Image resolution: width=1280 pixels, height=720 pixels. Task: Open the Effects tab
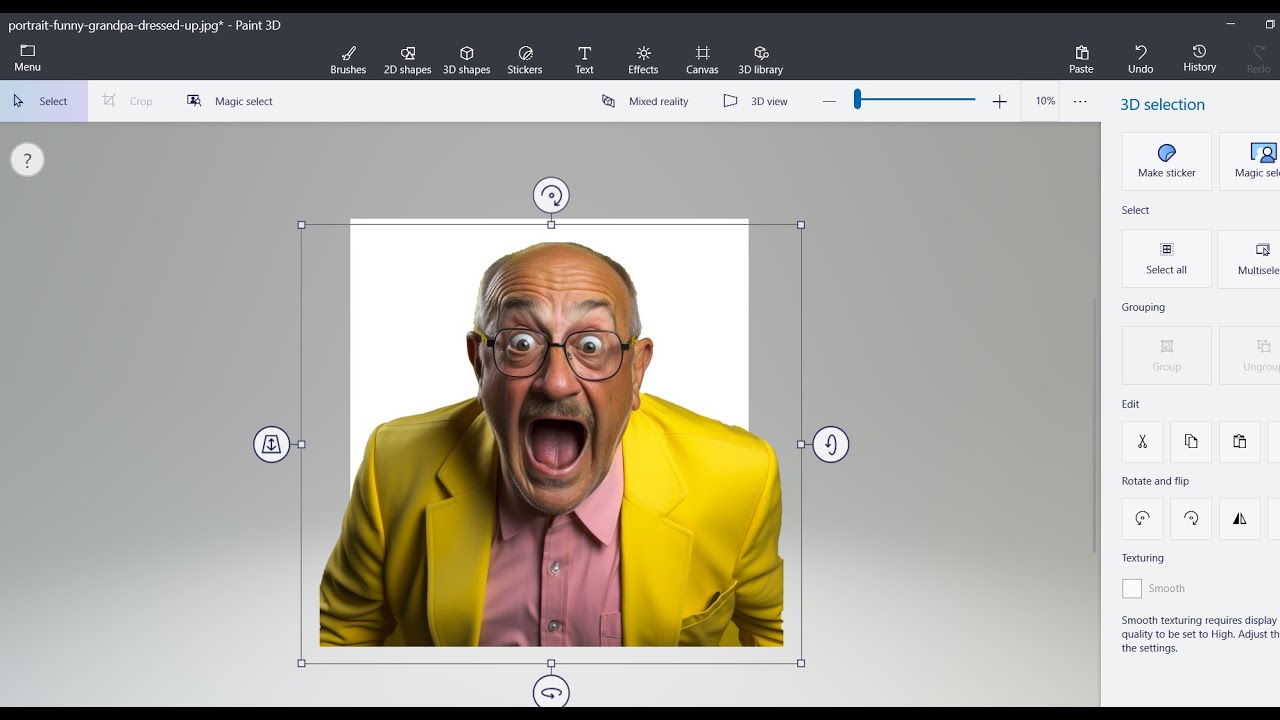point(643,60)
